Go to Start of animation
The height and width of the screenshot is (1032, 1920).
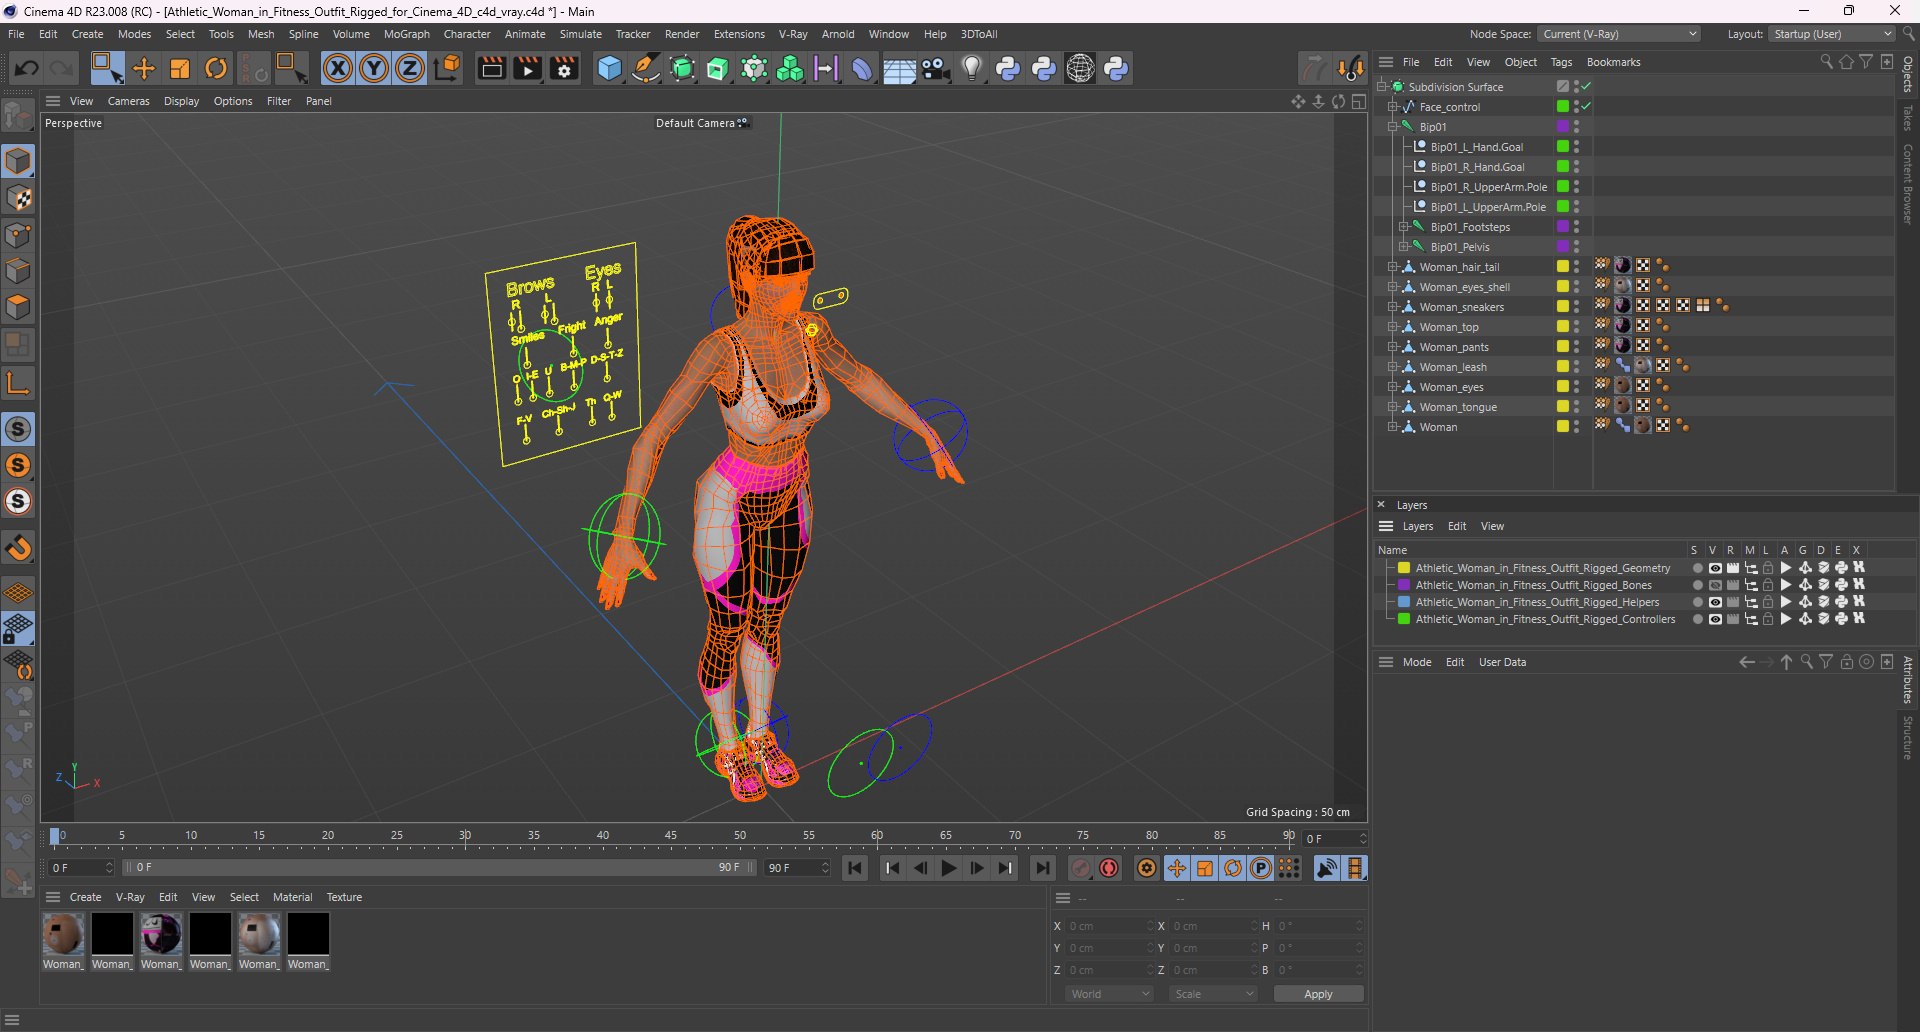pos(856,868)
